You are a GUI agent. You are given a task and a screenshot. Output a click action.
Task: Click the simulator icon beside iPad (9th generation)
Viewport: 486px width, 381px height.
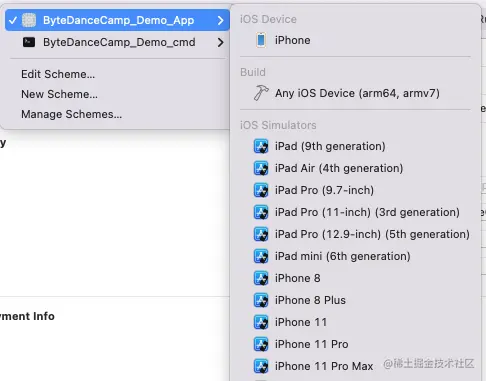coord(261,146)
